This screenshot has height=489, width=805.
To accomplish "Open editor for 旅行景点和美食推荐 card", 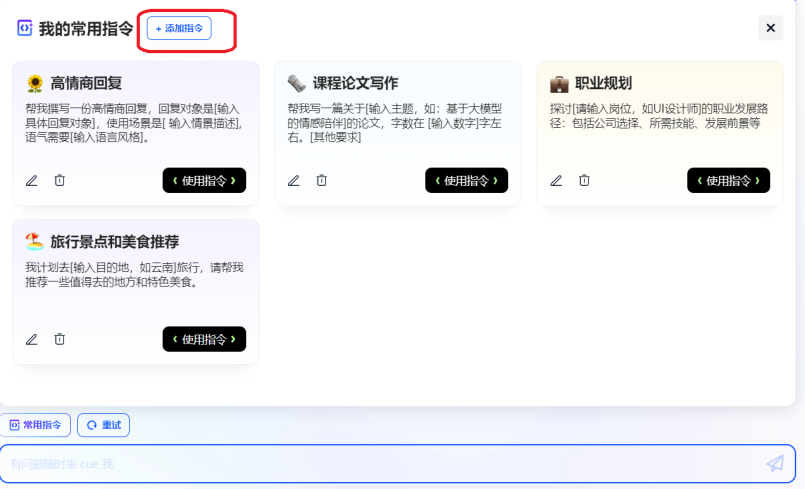I will pyautogui.click(x=32, y=340).
